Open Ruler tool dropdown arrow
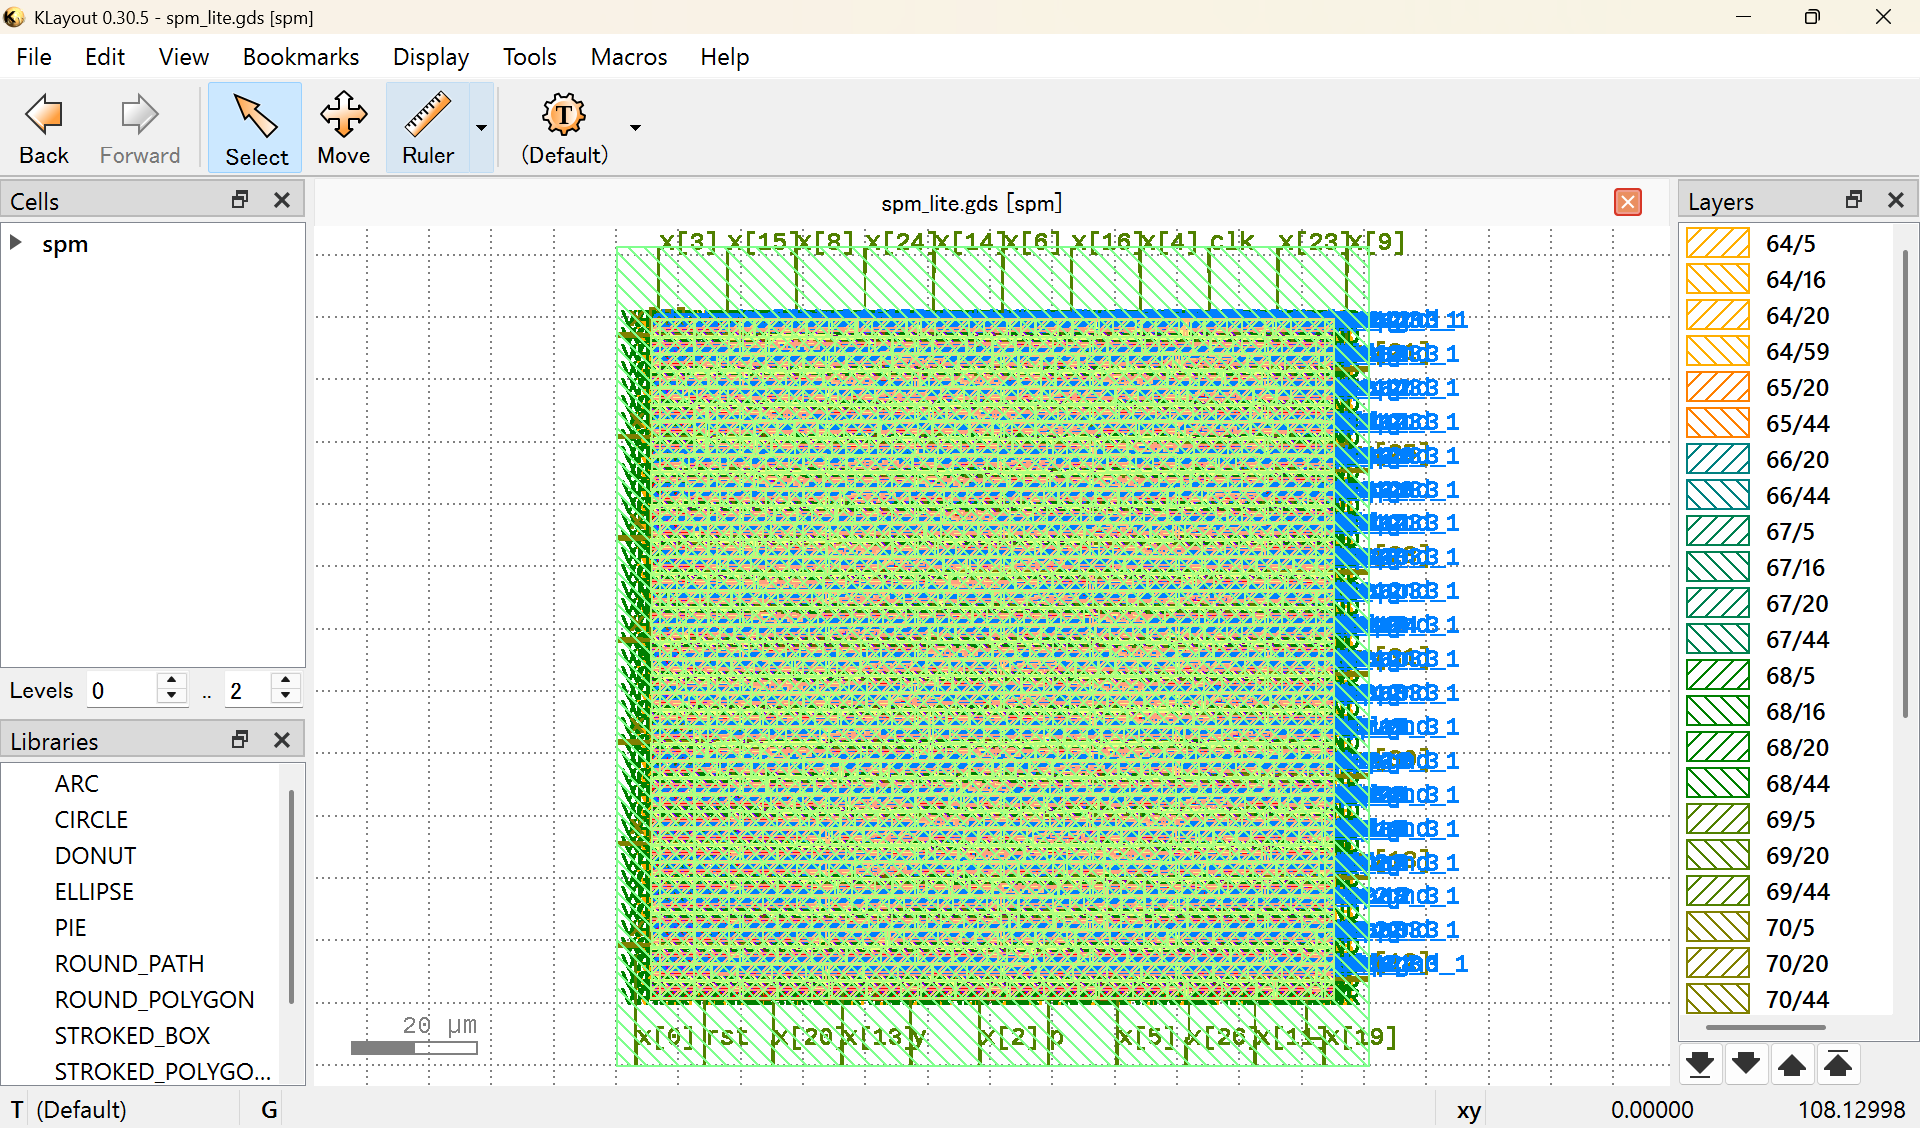Screen dimensions: 1920x1128 (x=481, y=128)
